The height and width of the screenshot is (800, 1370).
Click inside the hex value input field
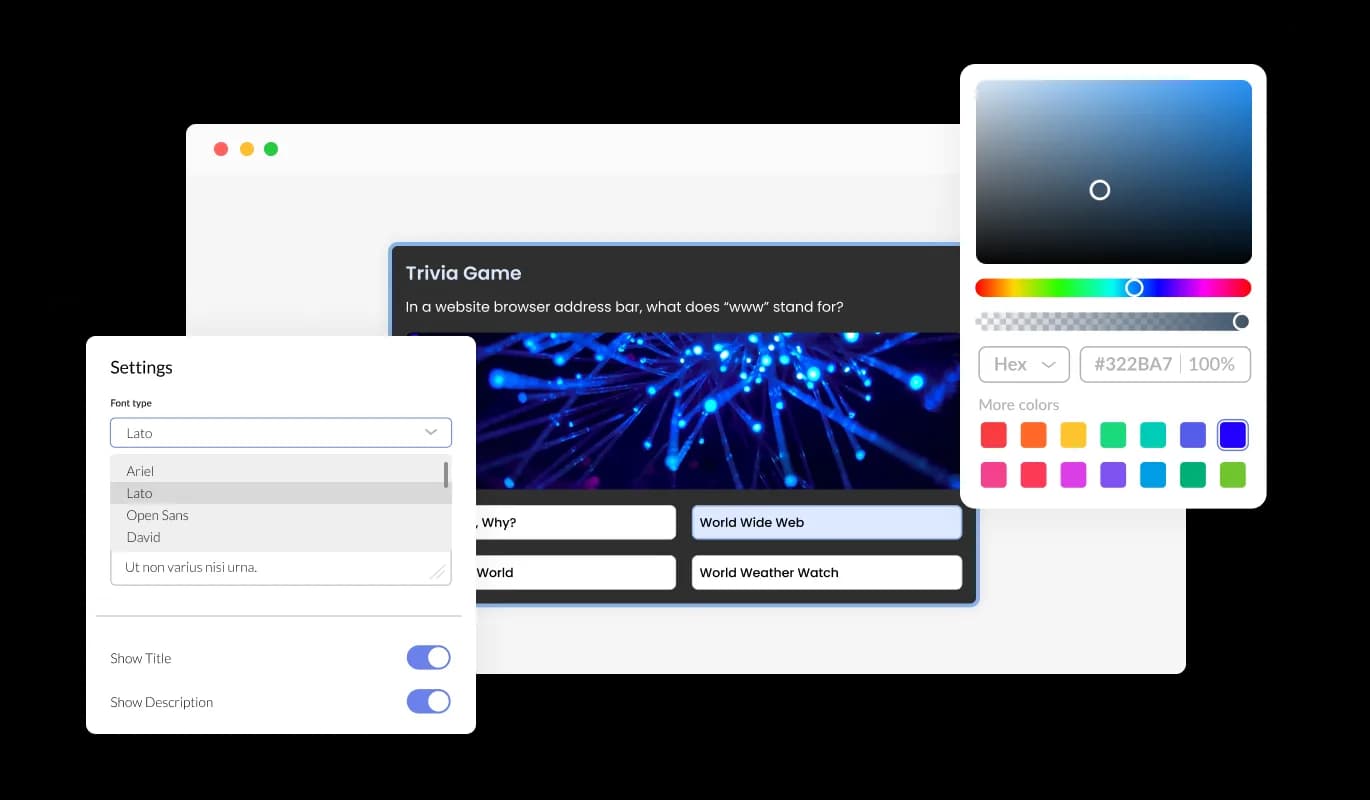click(x=1165, y=364)
